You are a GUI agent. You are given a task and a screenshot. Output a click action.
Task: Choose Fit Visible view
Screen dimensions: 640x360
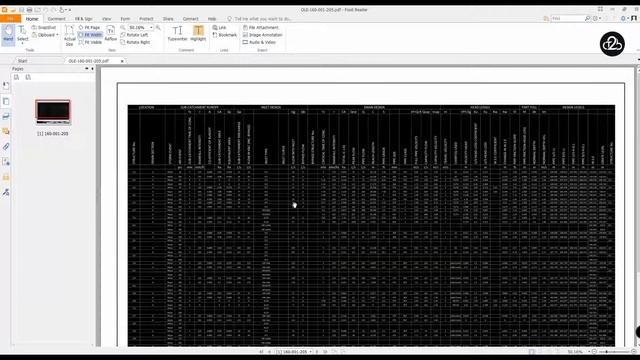click(90, 42)
